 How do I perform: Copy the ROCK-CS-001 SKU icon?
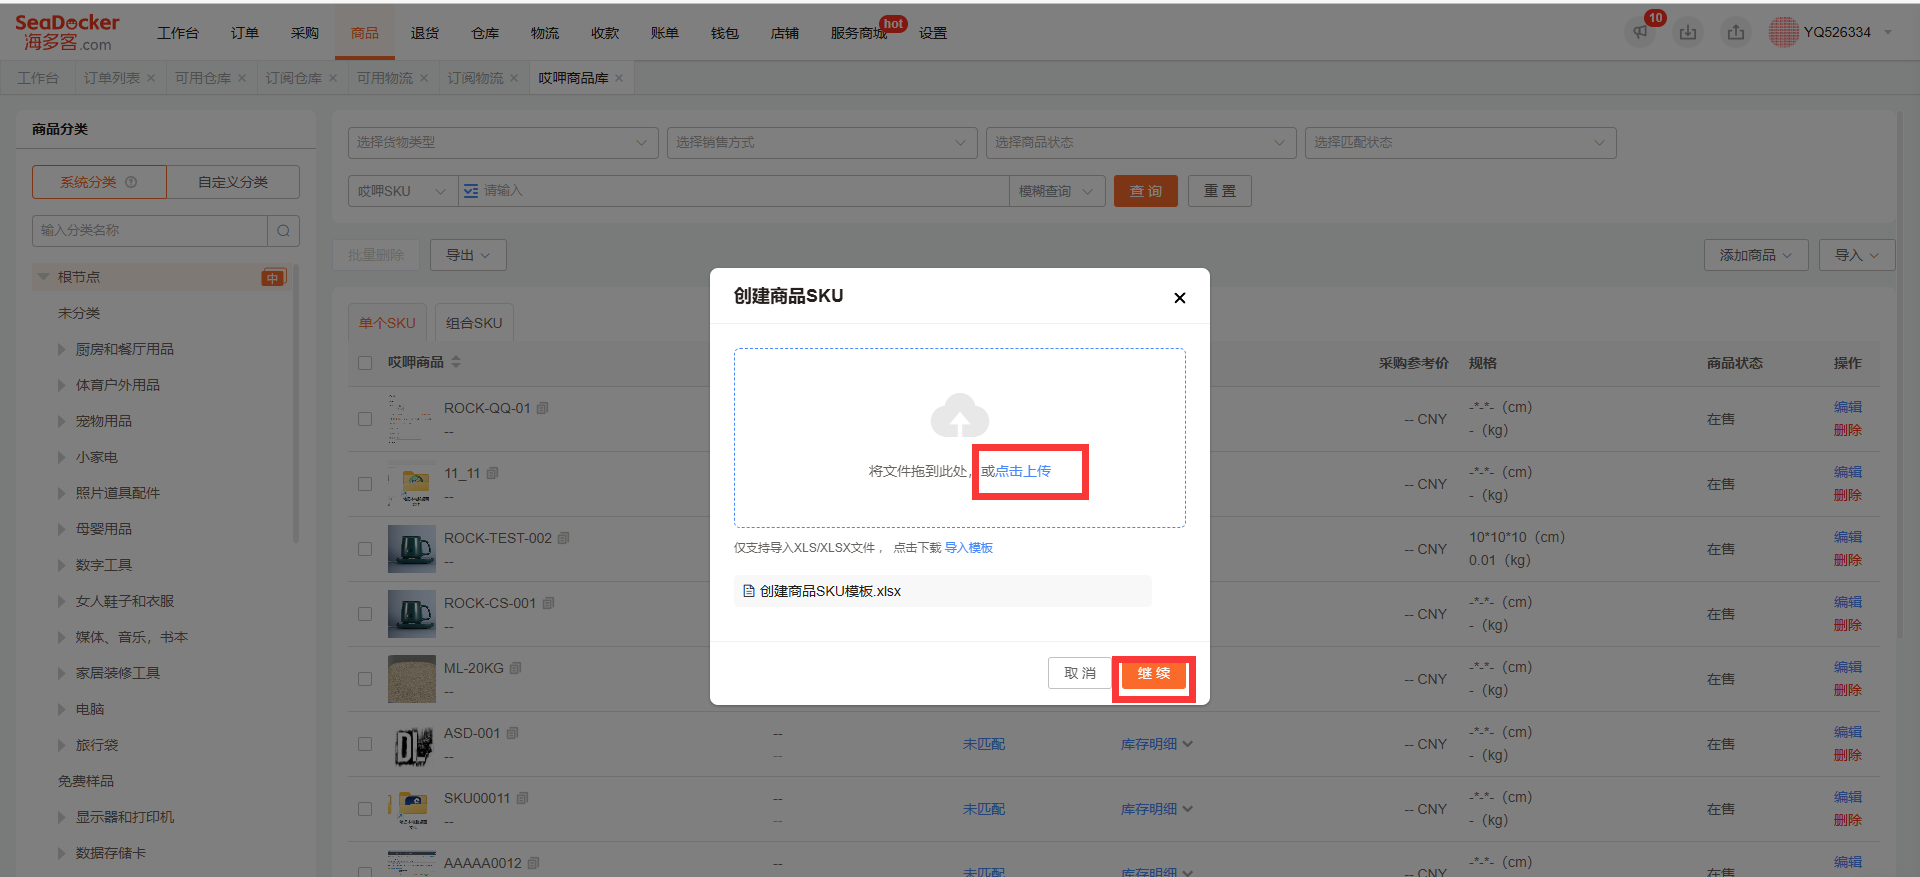(x=548, y=603)
